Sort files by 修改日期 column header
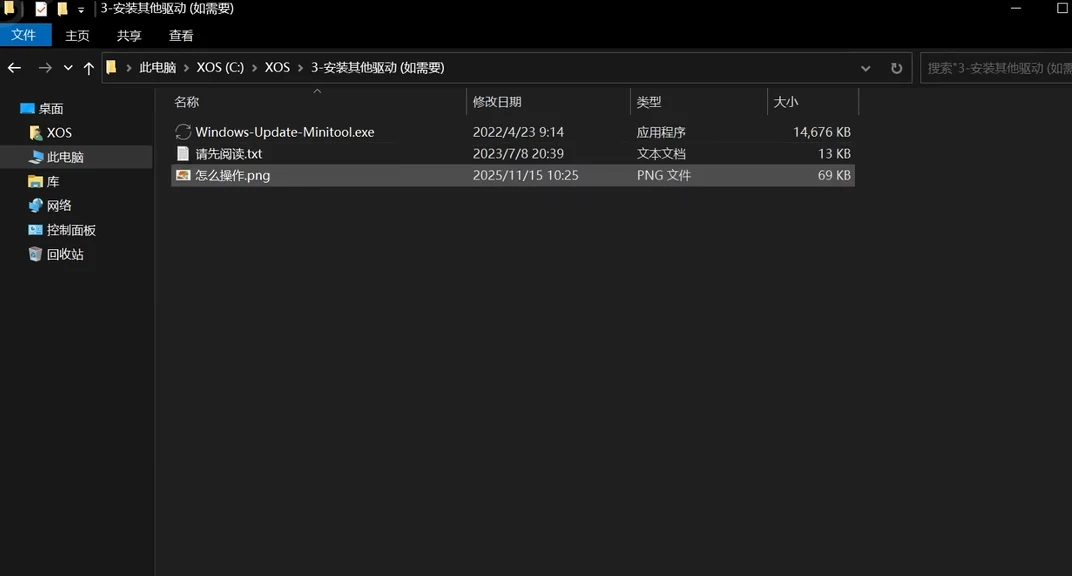1072x576 pixels. click(497, 102)
